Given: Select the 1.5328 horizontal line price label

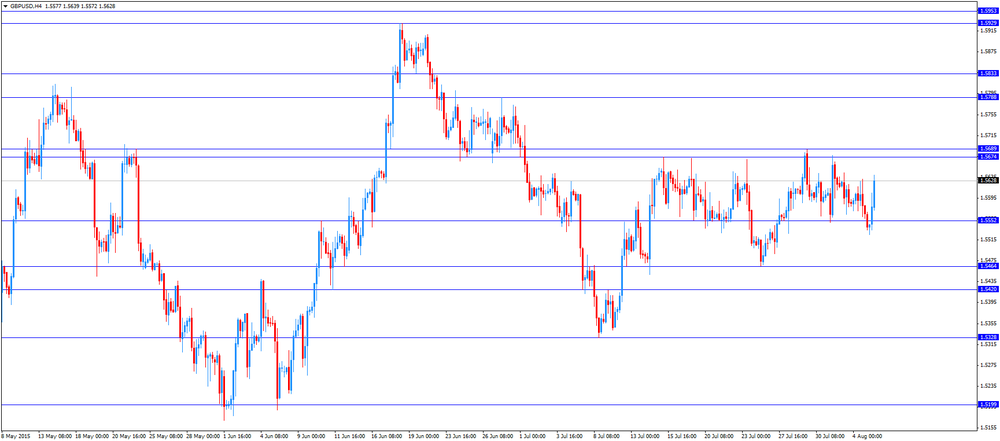Looking at the screenshot, I should pos(988,337).
